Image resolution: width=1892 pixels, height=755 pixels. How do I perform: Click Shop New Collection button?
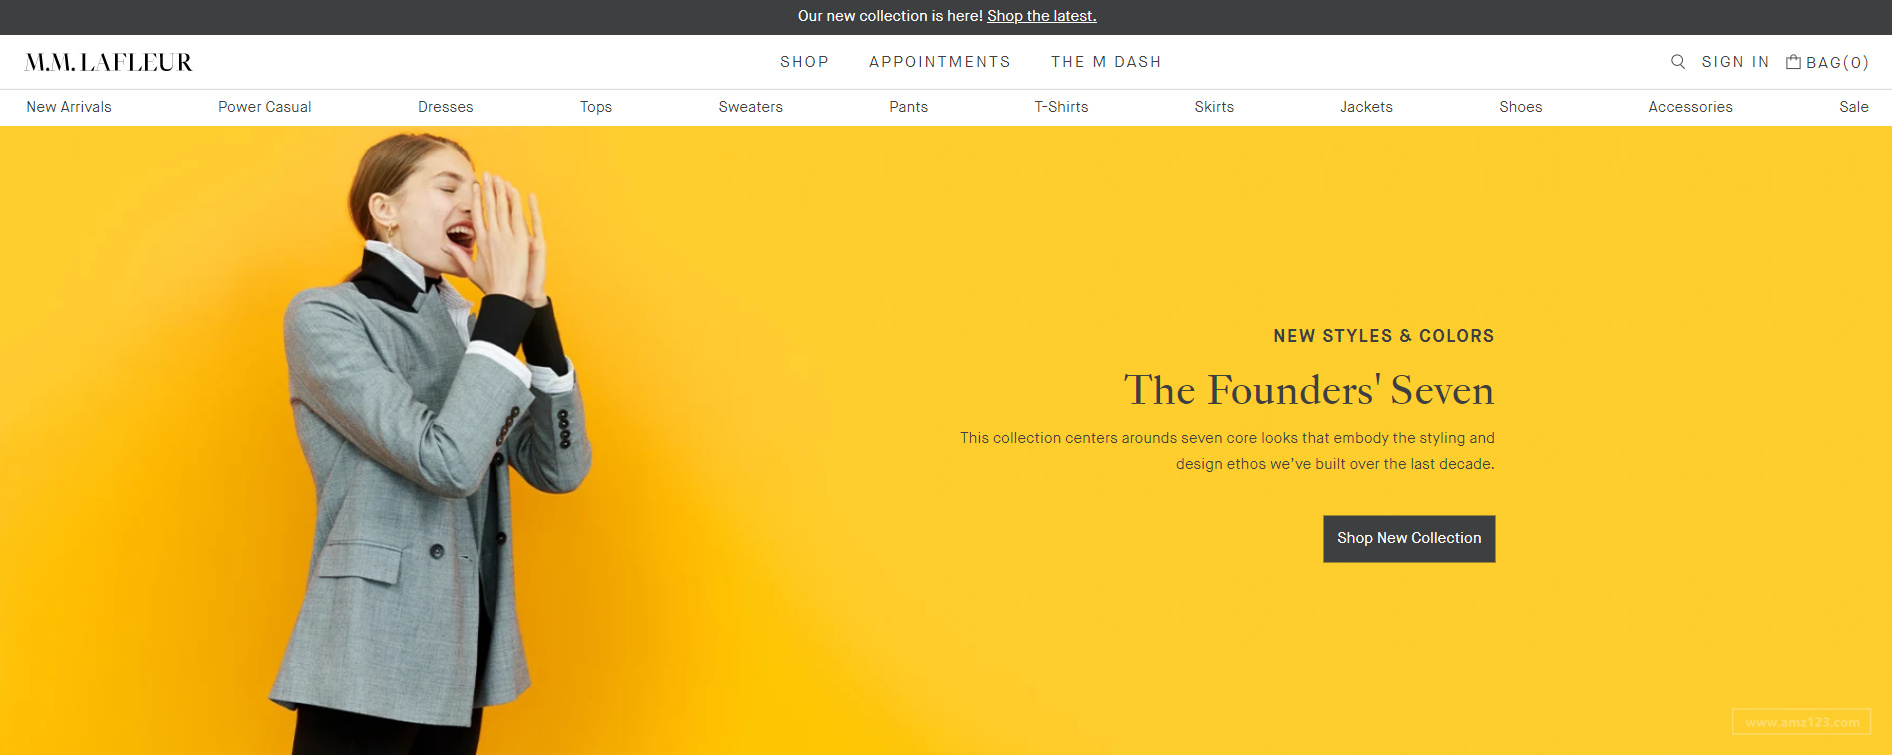coord(1409,539)
